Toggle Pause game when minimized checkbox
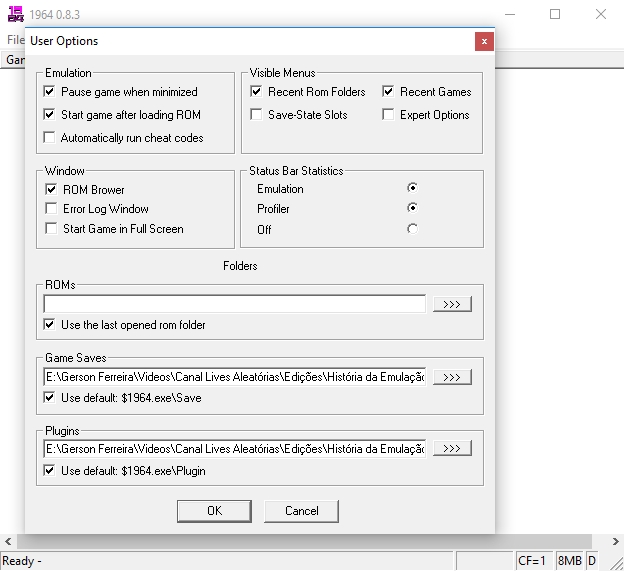The width and height of the screenshot is (624, 571). point(49,92)
